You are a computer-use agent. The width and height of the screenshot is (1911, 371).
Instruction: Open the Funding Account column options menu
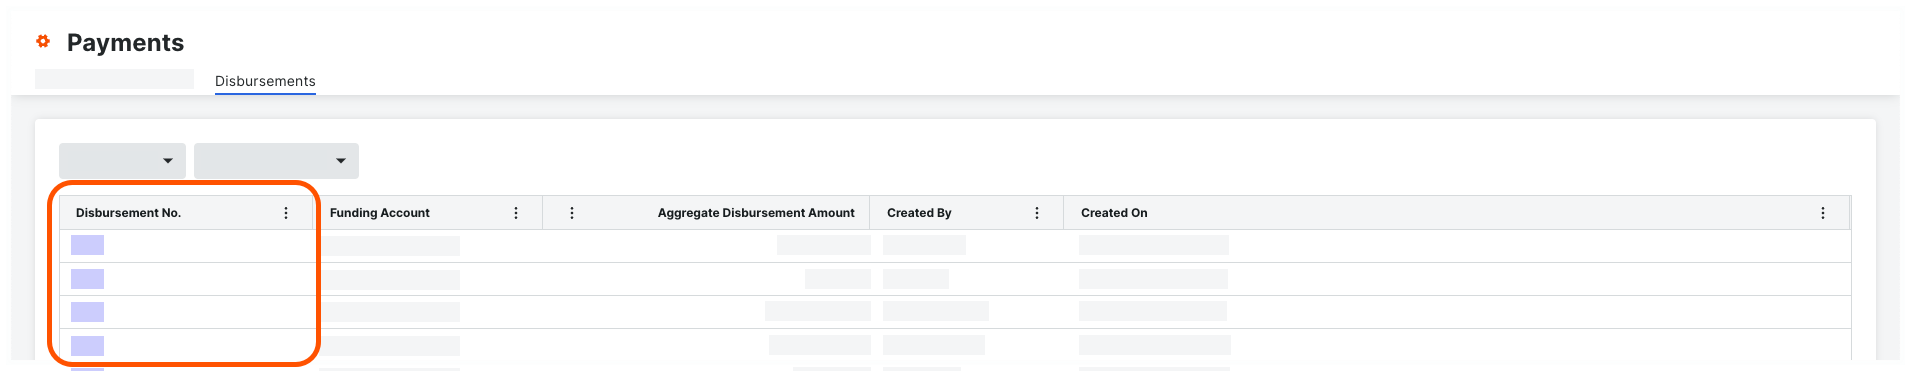pos(516,213)
